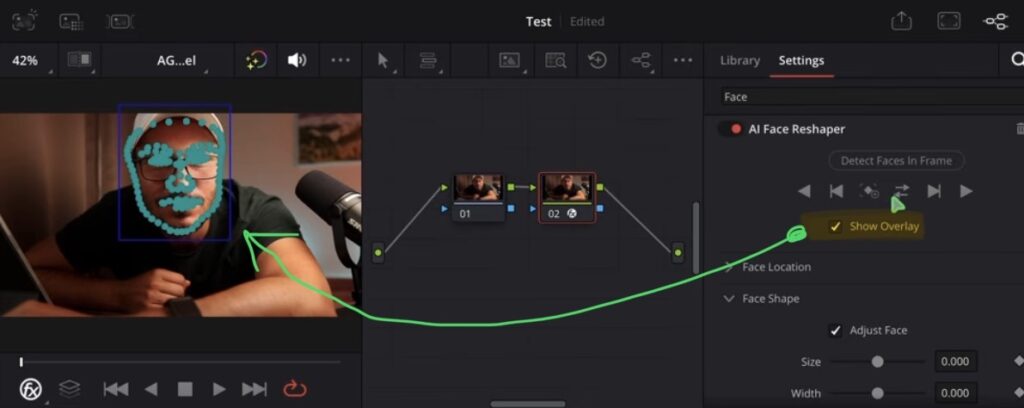Click the node graph output dot
1024x408 pixels.
(x=678, y=253)
